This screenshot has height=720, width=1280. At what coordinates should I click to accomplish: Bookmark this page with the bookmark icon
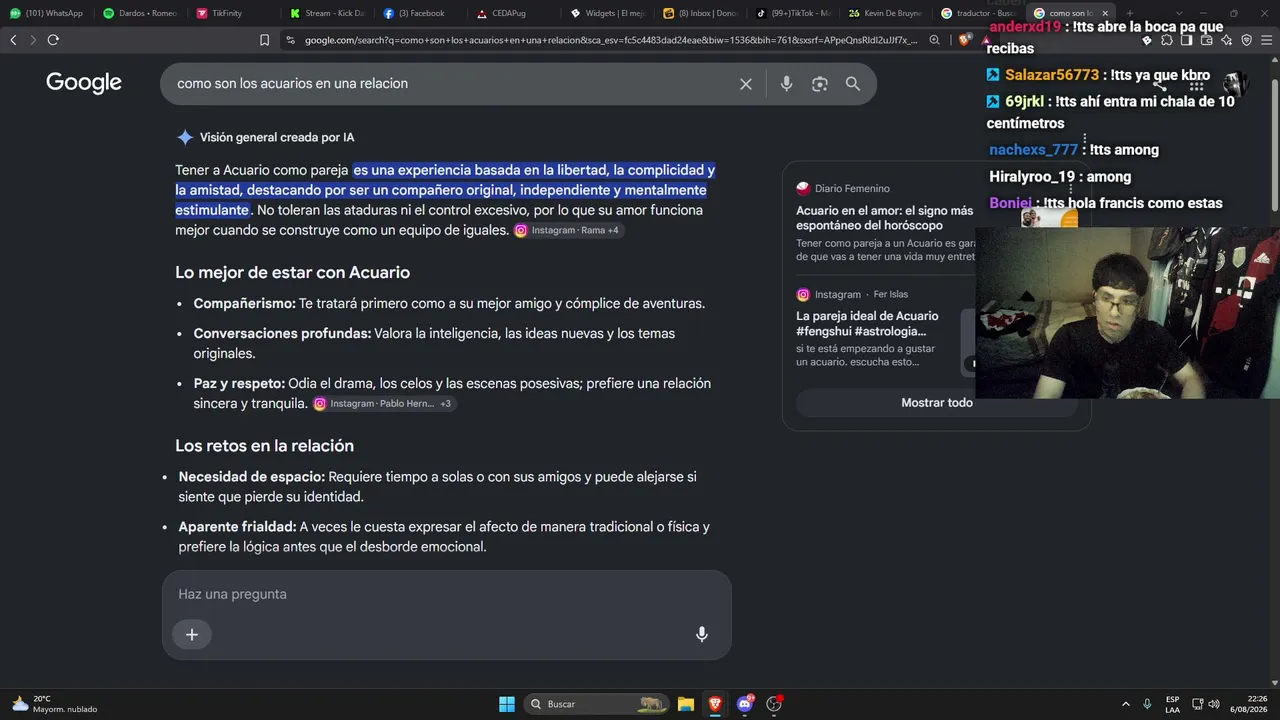(x=264, y=40)
